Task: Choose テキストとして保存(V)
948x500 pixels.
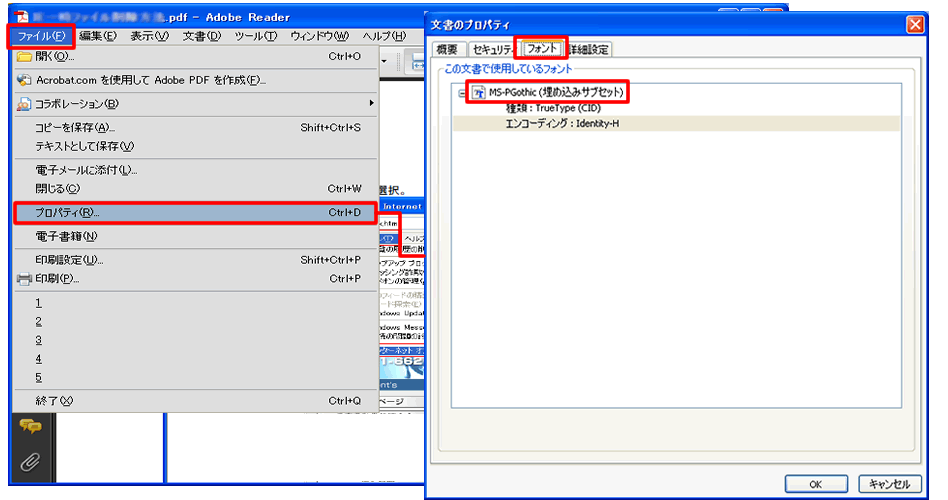Action: pyautogui.click(x=195, y=146)
